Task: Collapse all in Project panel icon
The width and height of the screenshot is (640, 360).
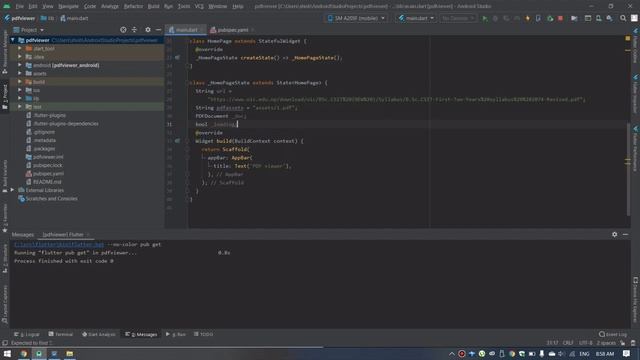Action: (134, 30)
